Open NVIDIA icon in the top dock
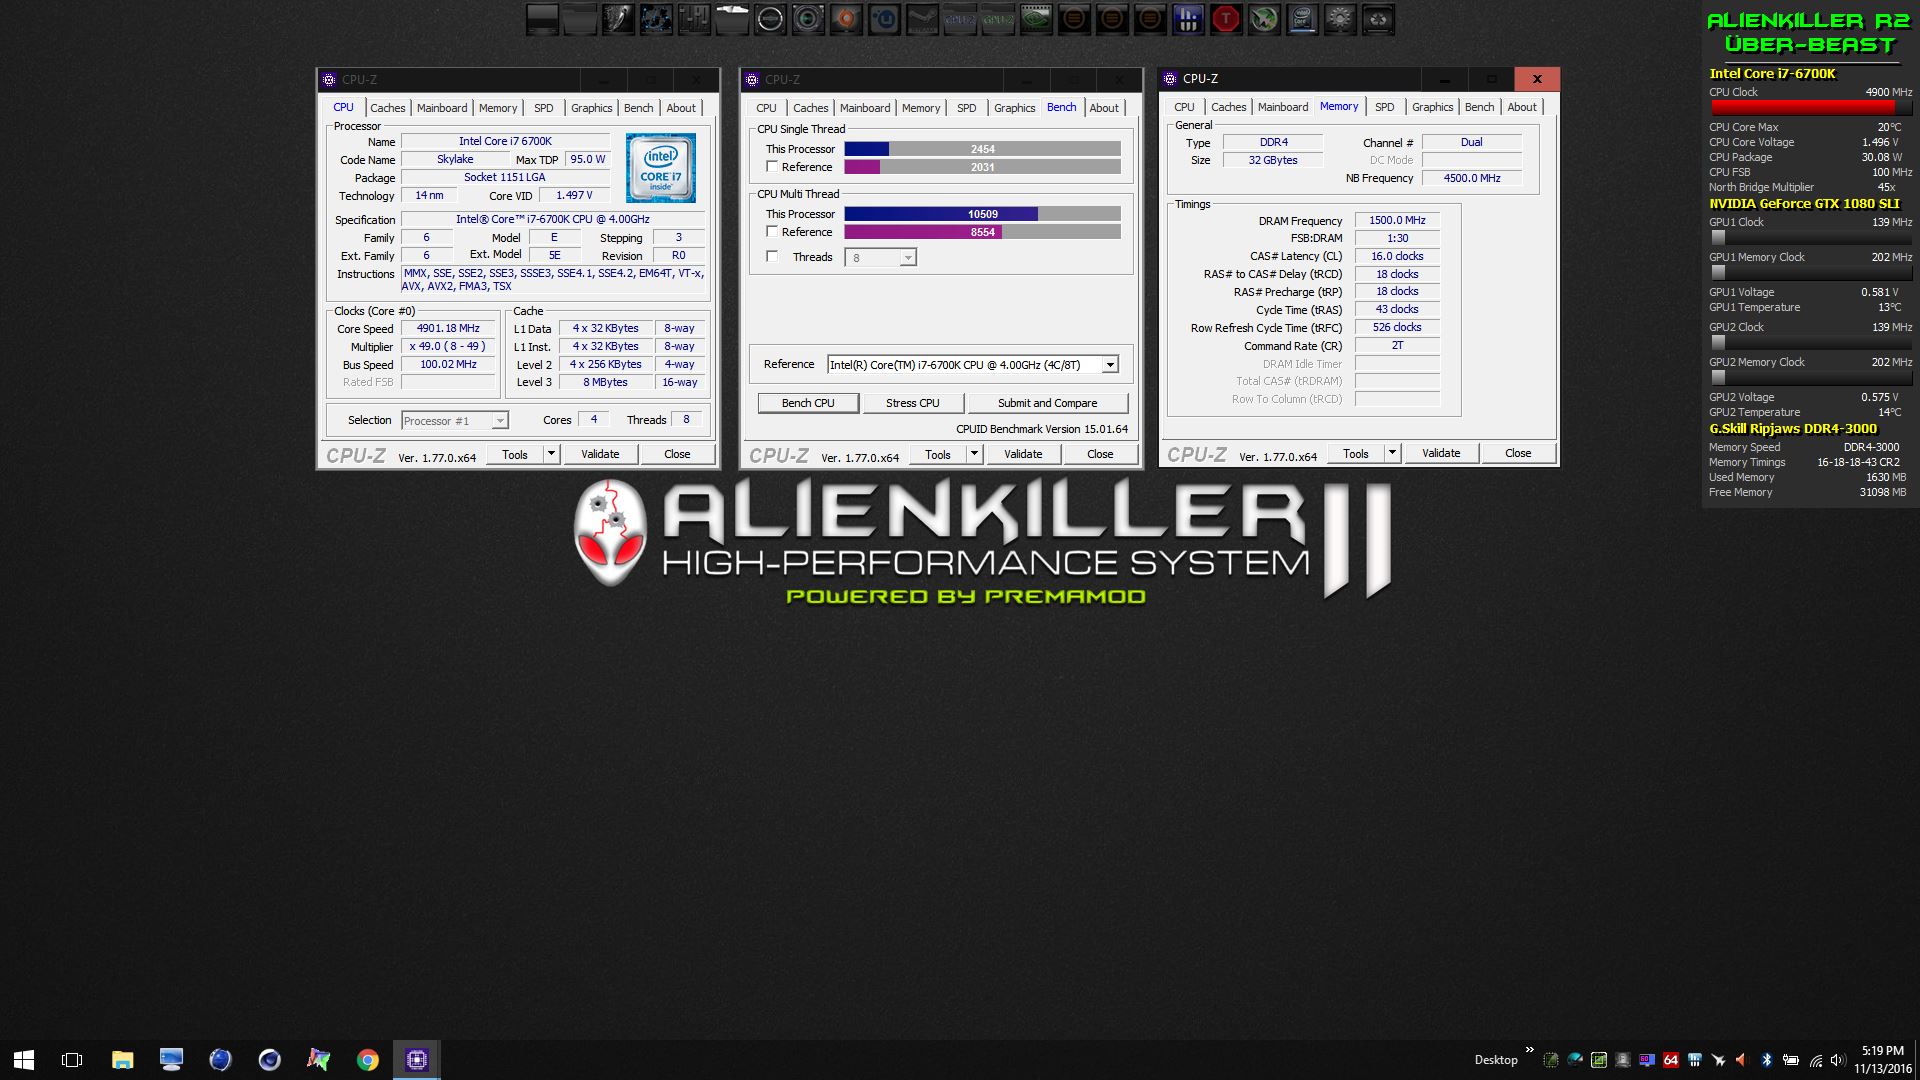 [1036, 19]
